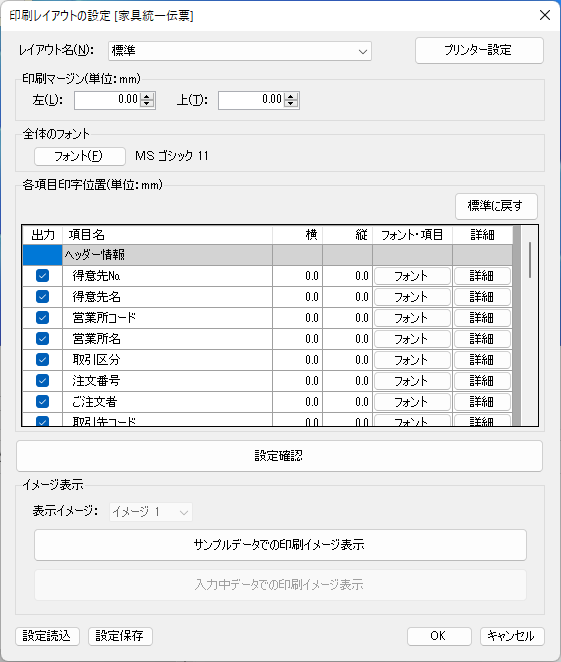561x662 pixels.
Task: Click the 縦 value of 取引区分
Action: tap(348, 360)
